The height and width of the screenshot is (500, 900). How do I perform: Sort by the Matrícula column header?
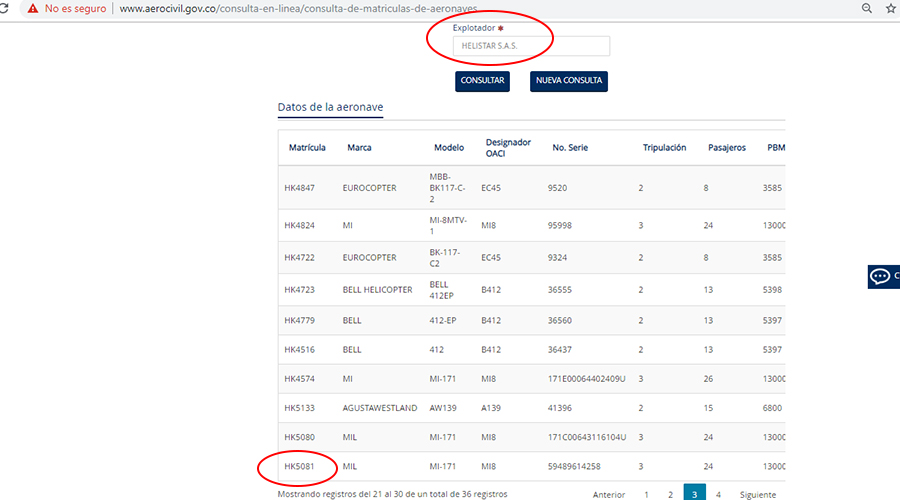[307, 148]
